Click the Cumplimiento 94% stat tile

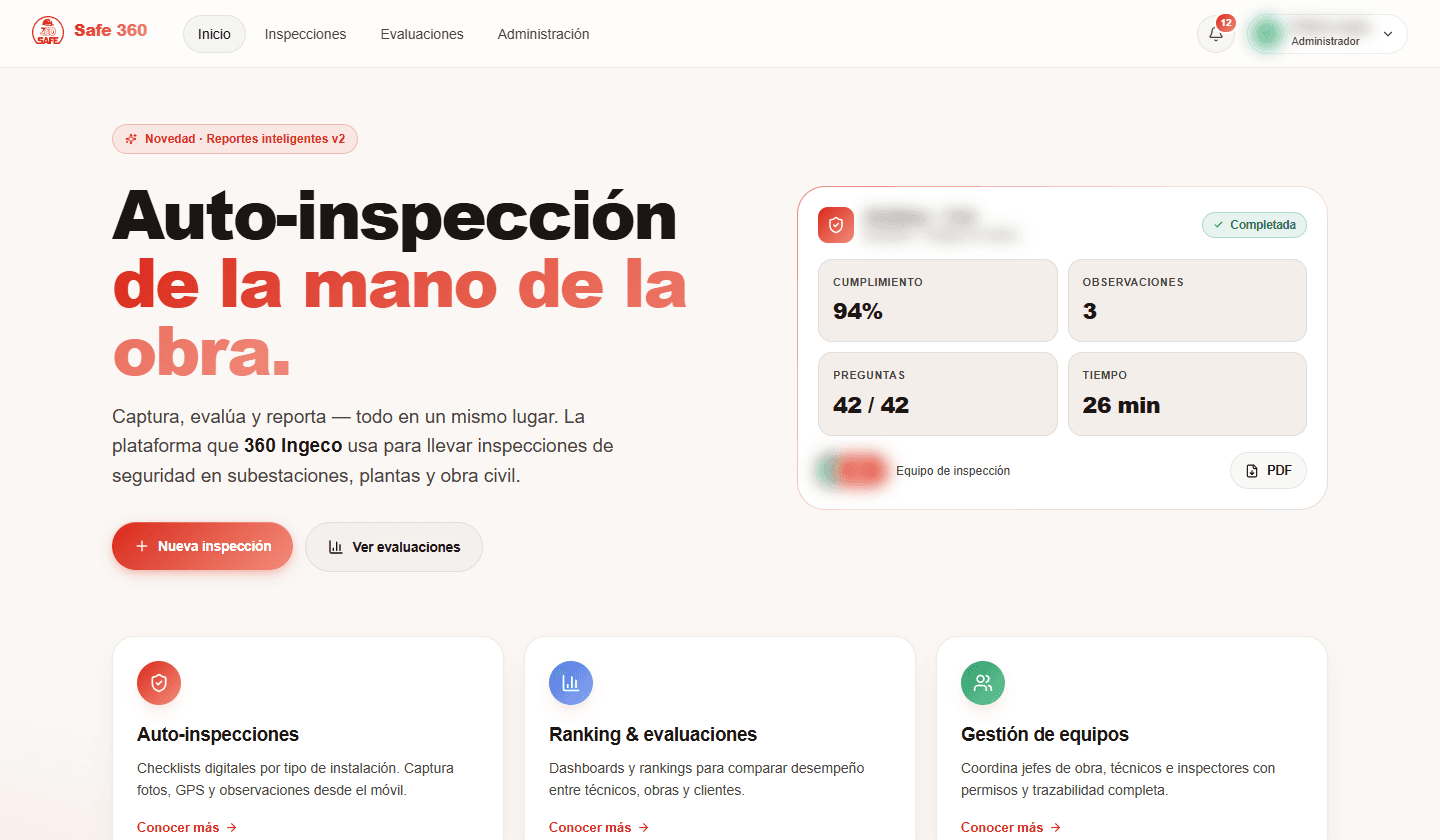pyautogui.click(x=938, y=301)
